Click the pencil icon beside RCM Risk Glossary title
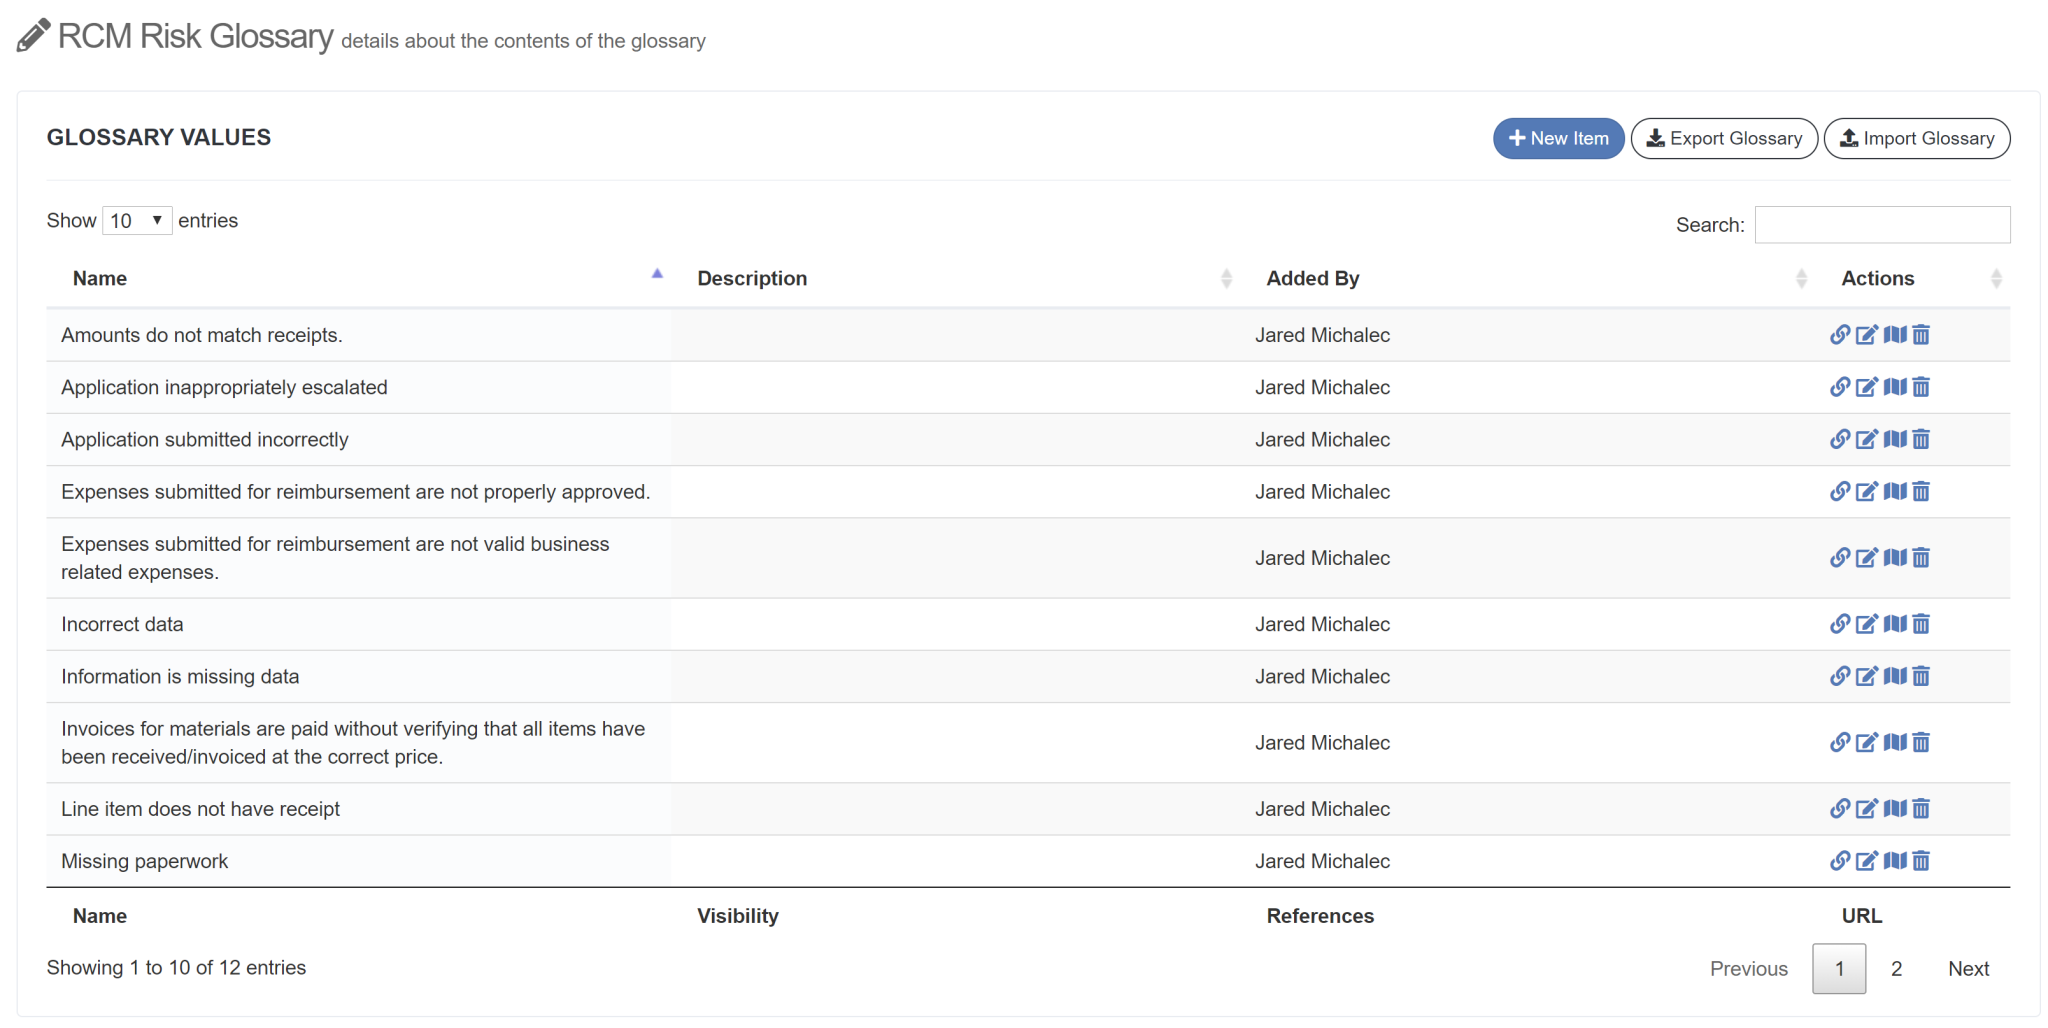 click(31, 33)
